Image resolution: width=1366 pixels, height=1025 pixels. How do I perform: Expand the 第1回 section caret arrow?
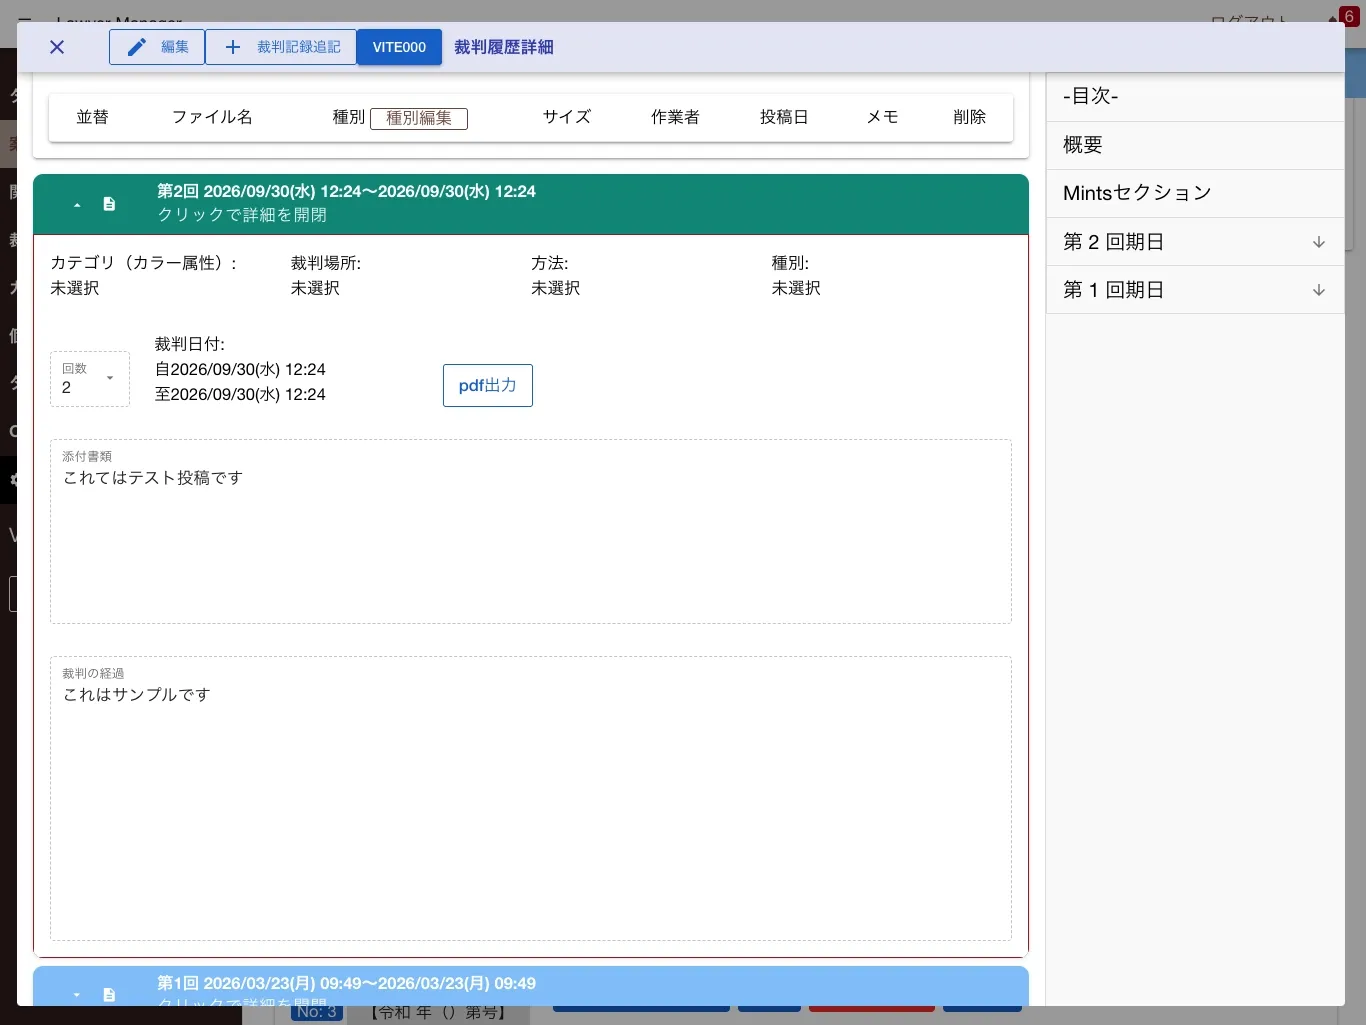click(77, 995)
